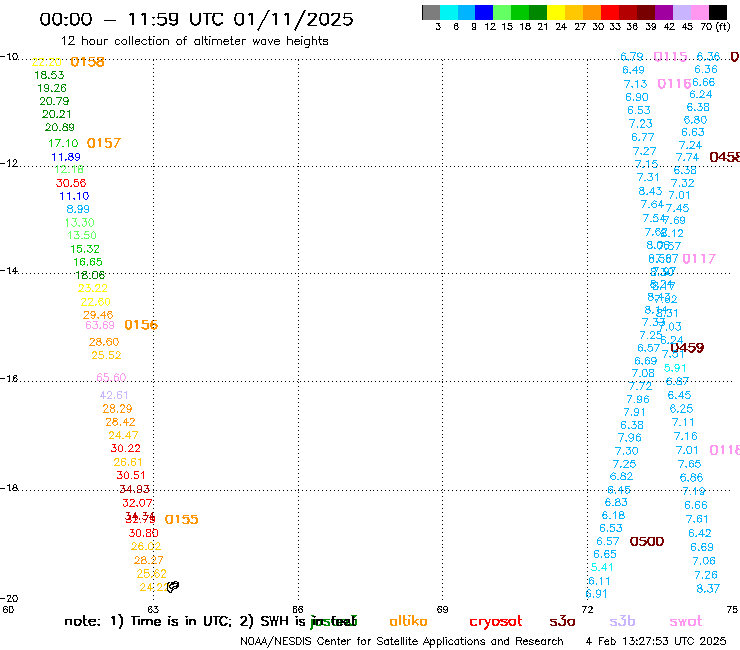Click the island outline near 24.22
740x650 pixels.
point(173,586)
